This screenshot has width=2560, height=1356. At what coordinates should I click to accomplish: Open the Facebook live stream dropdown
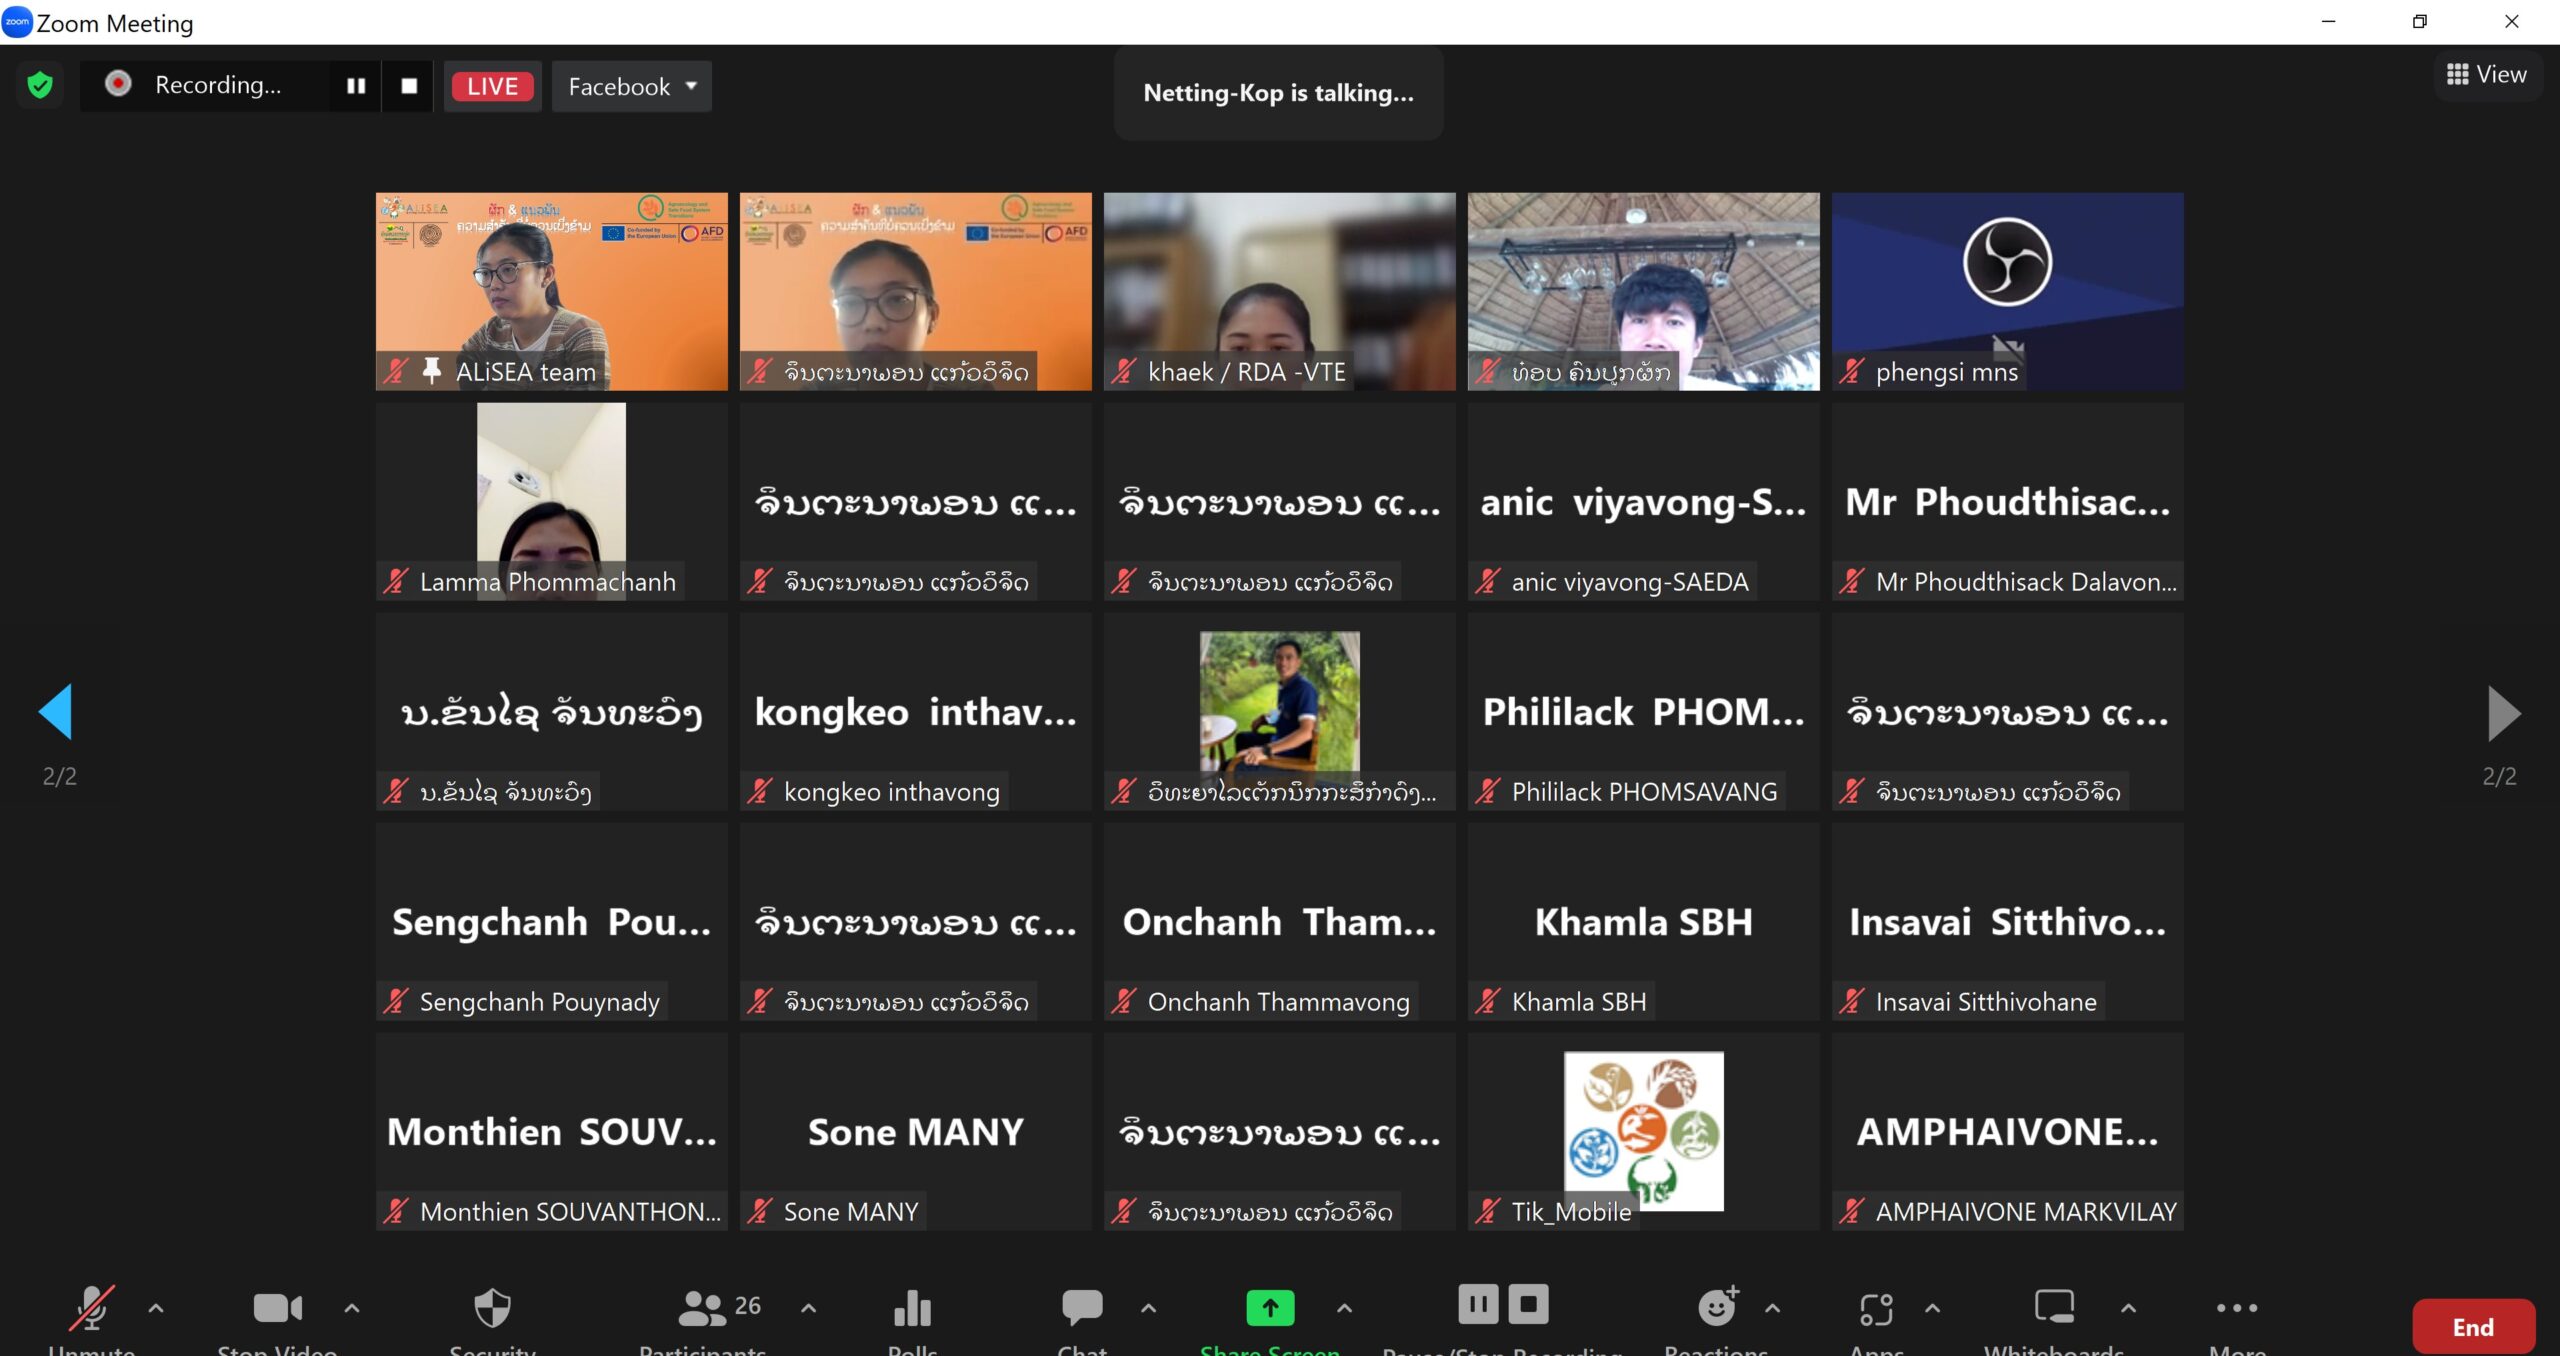point(632,87)
